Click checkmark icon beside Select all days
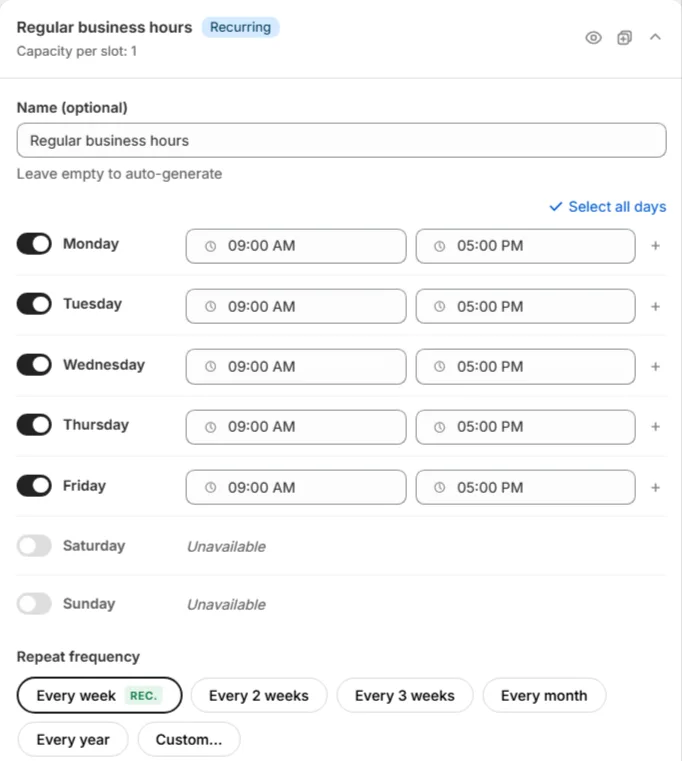This screenshot has height=761, width=682. (556, 207)
